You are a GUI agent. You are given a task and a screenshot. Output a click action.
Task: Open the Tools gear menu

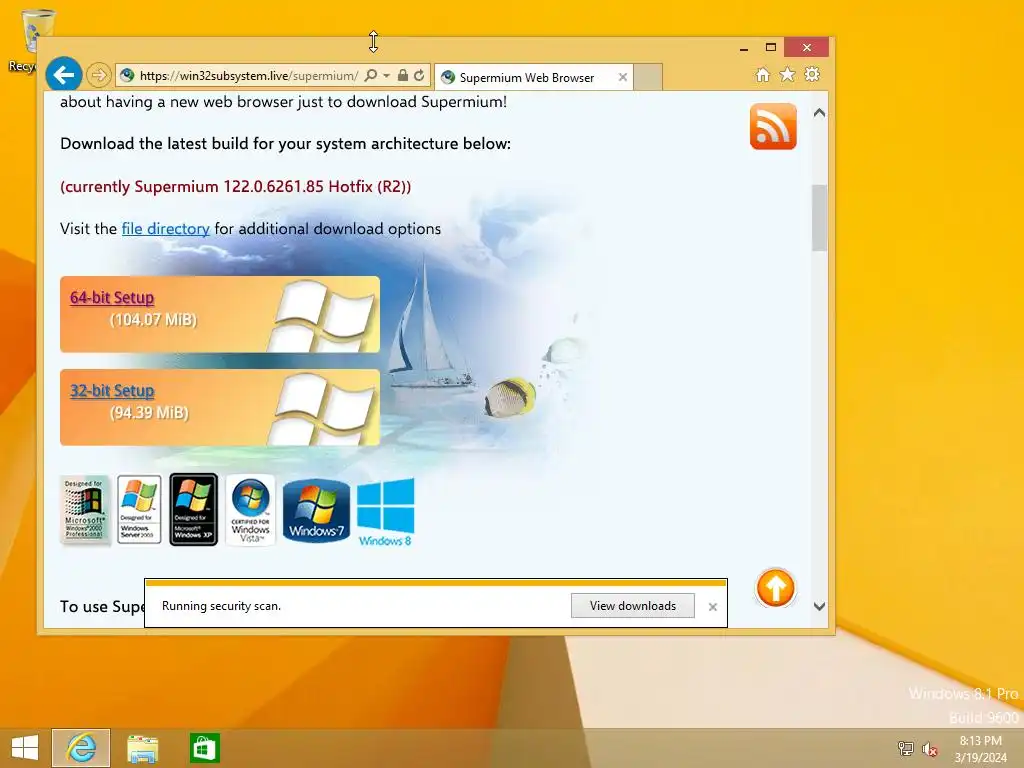(812, 74)
